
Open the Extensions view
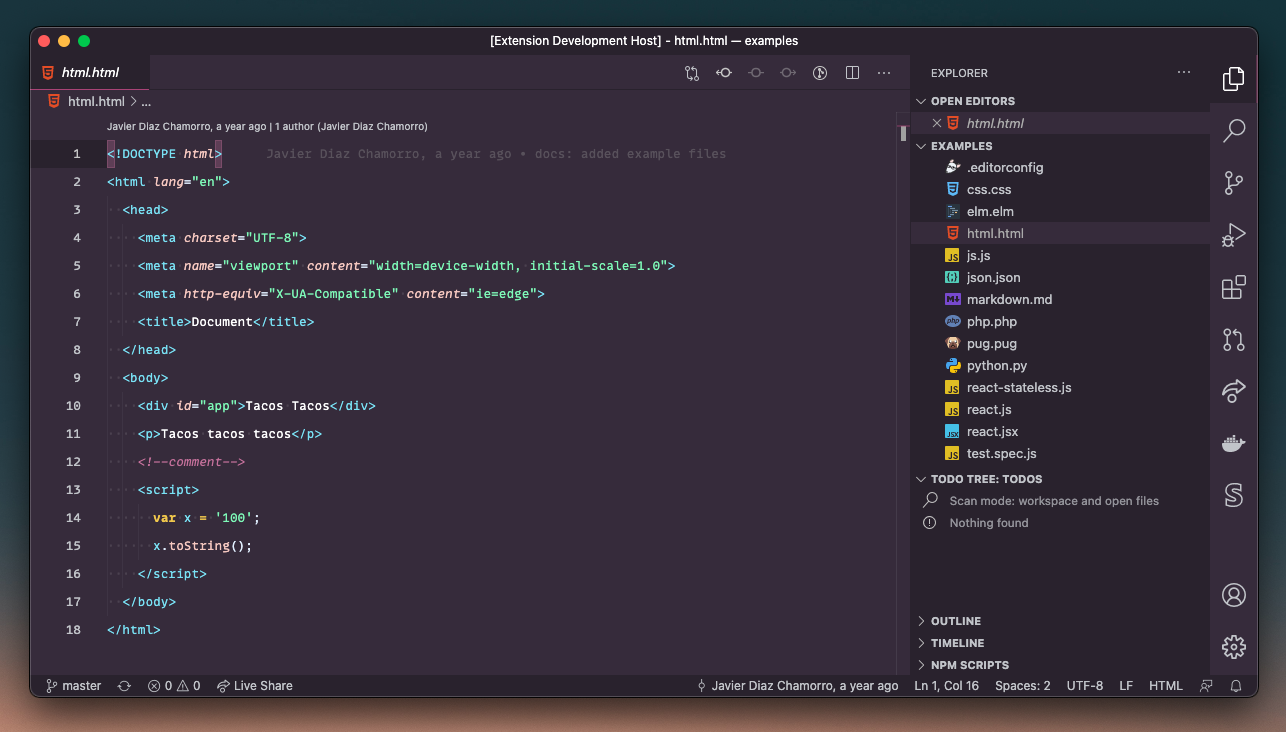[1234, 287]
